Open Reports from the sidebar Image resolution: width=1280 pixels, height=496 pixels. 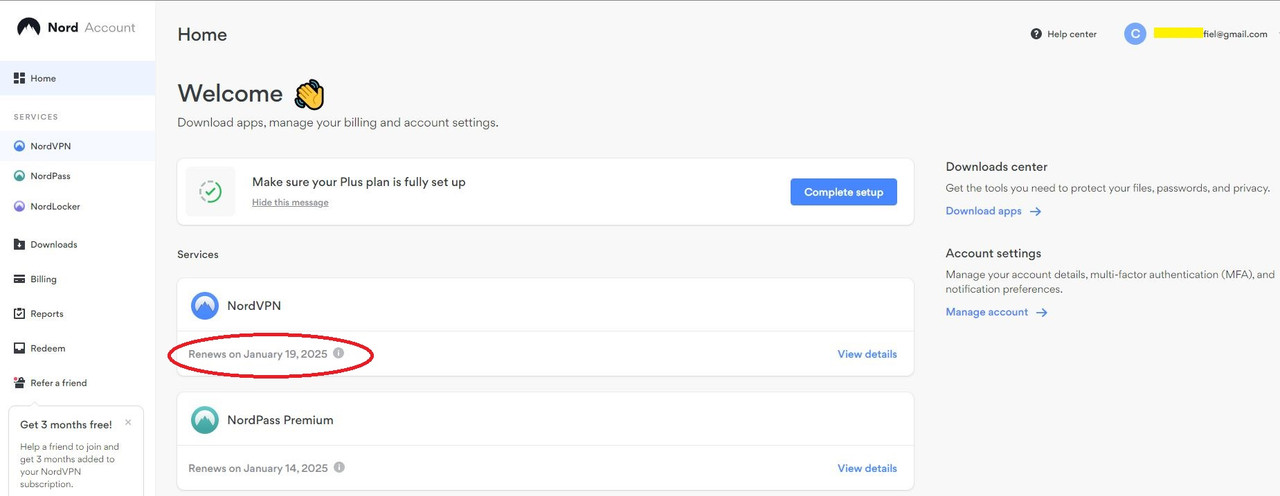[46, 314]
